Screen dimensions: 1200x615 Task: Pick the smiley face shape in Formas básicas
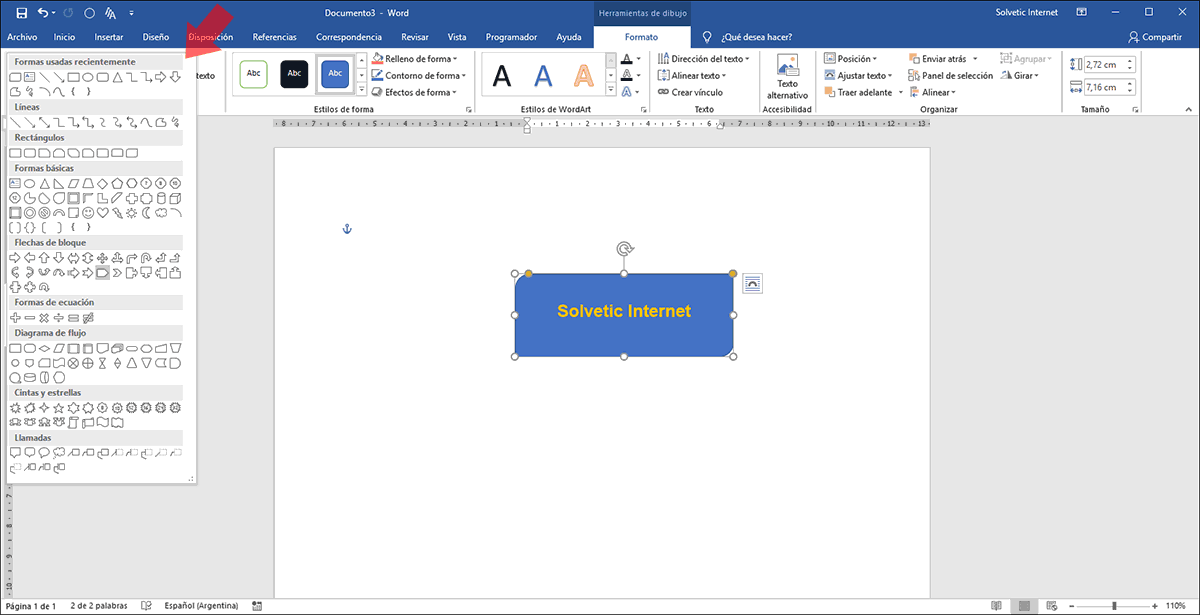pos(88,213)
